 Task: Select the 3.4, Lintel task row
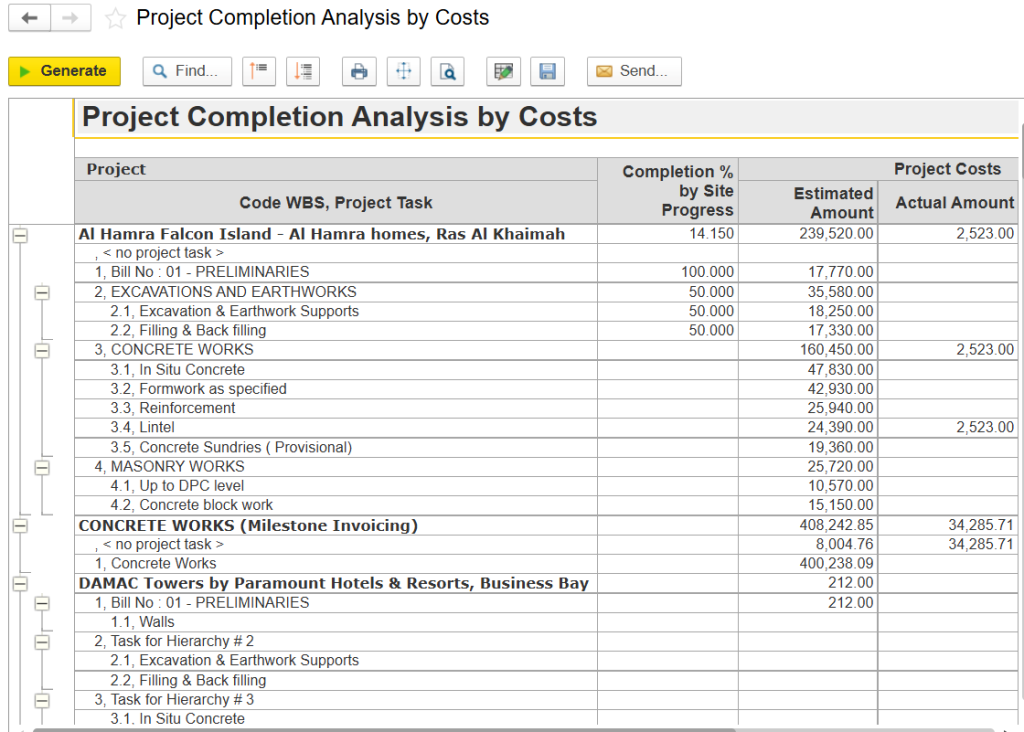click(x=142, y=428)
